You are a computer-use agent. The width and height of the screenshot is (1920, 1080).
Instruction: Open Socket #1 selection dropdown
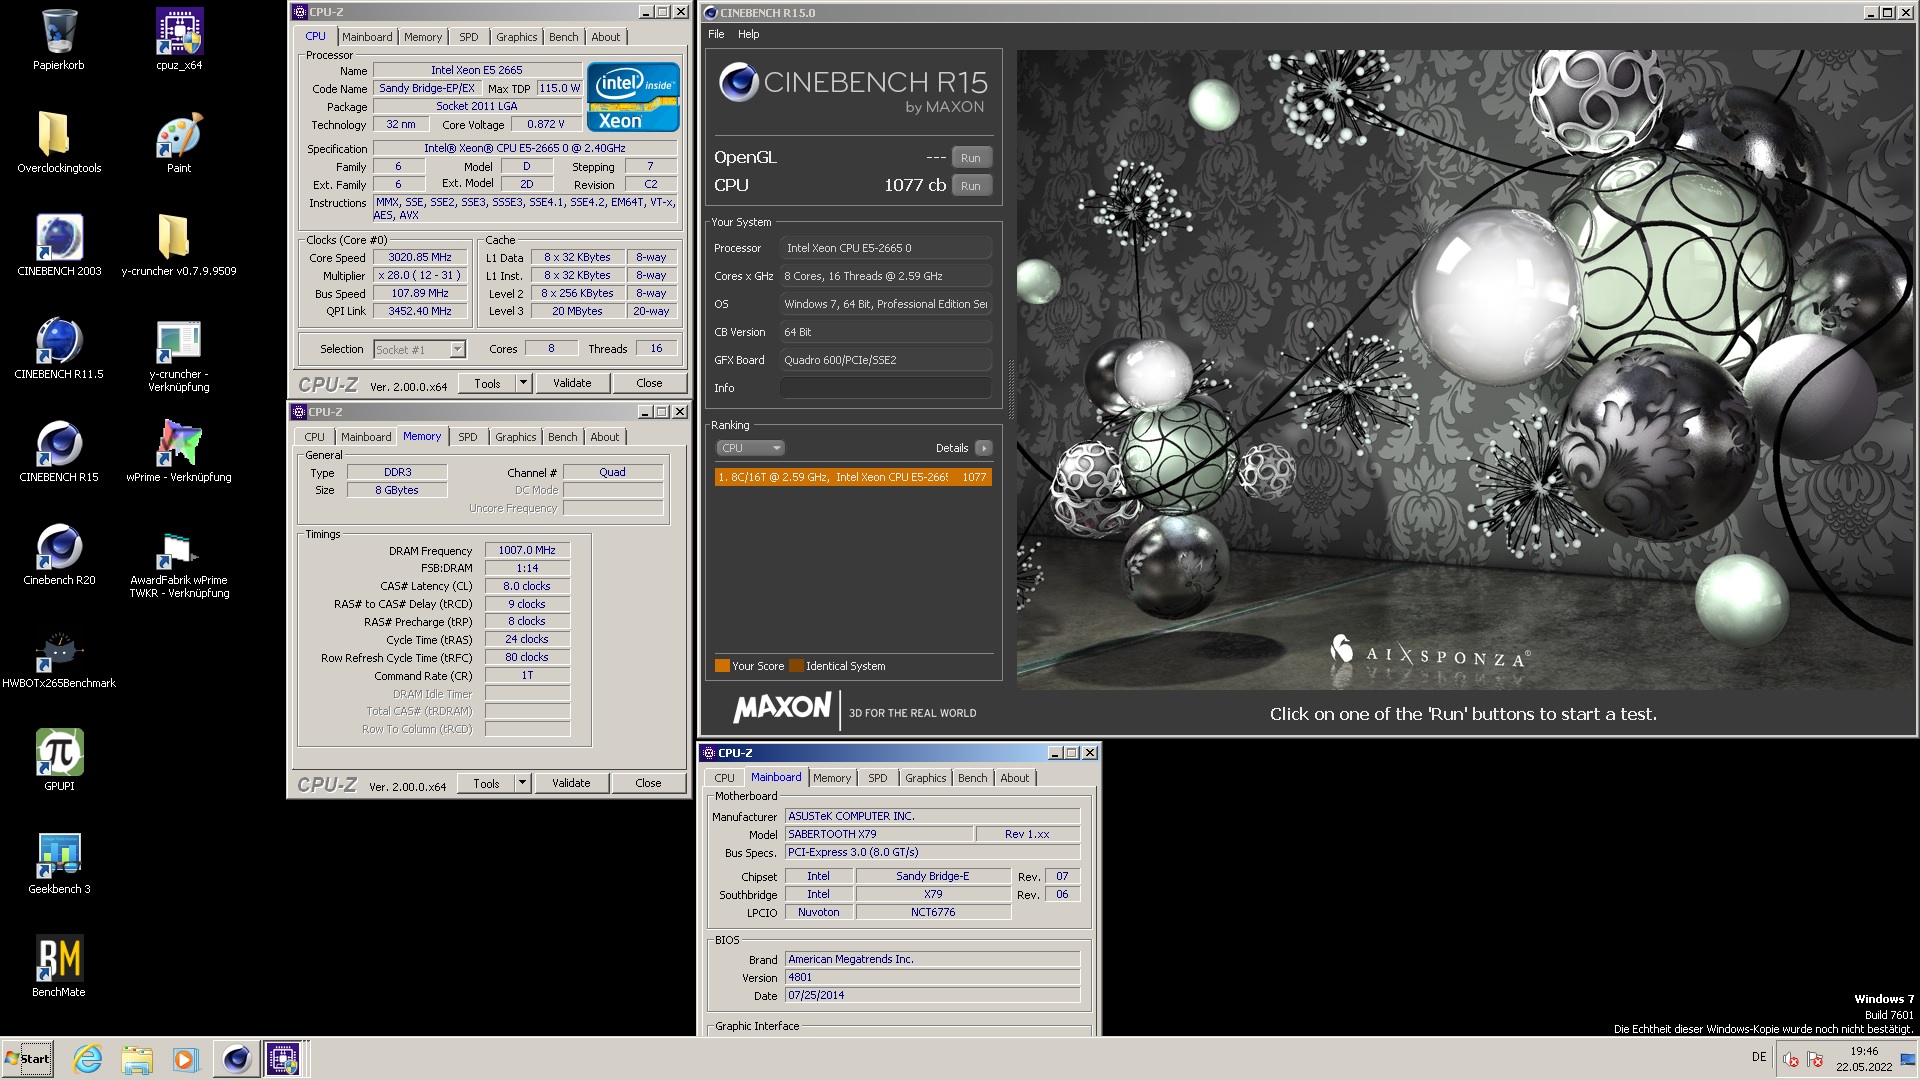coord(420,349)
